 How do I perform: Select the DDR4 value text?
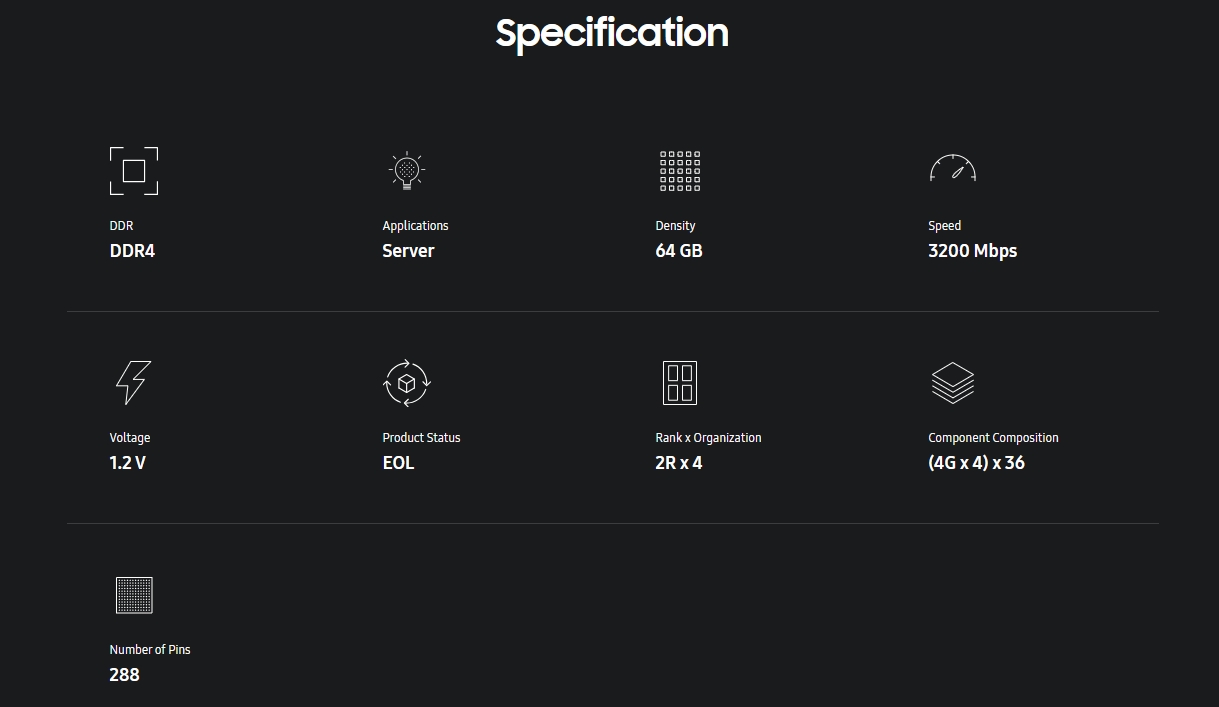point(132,251)
